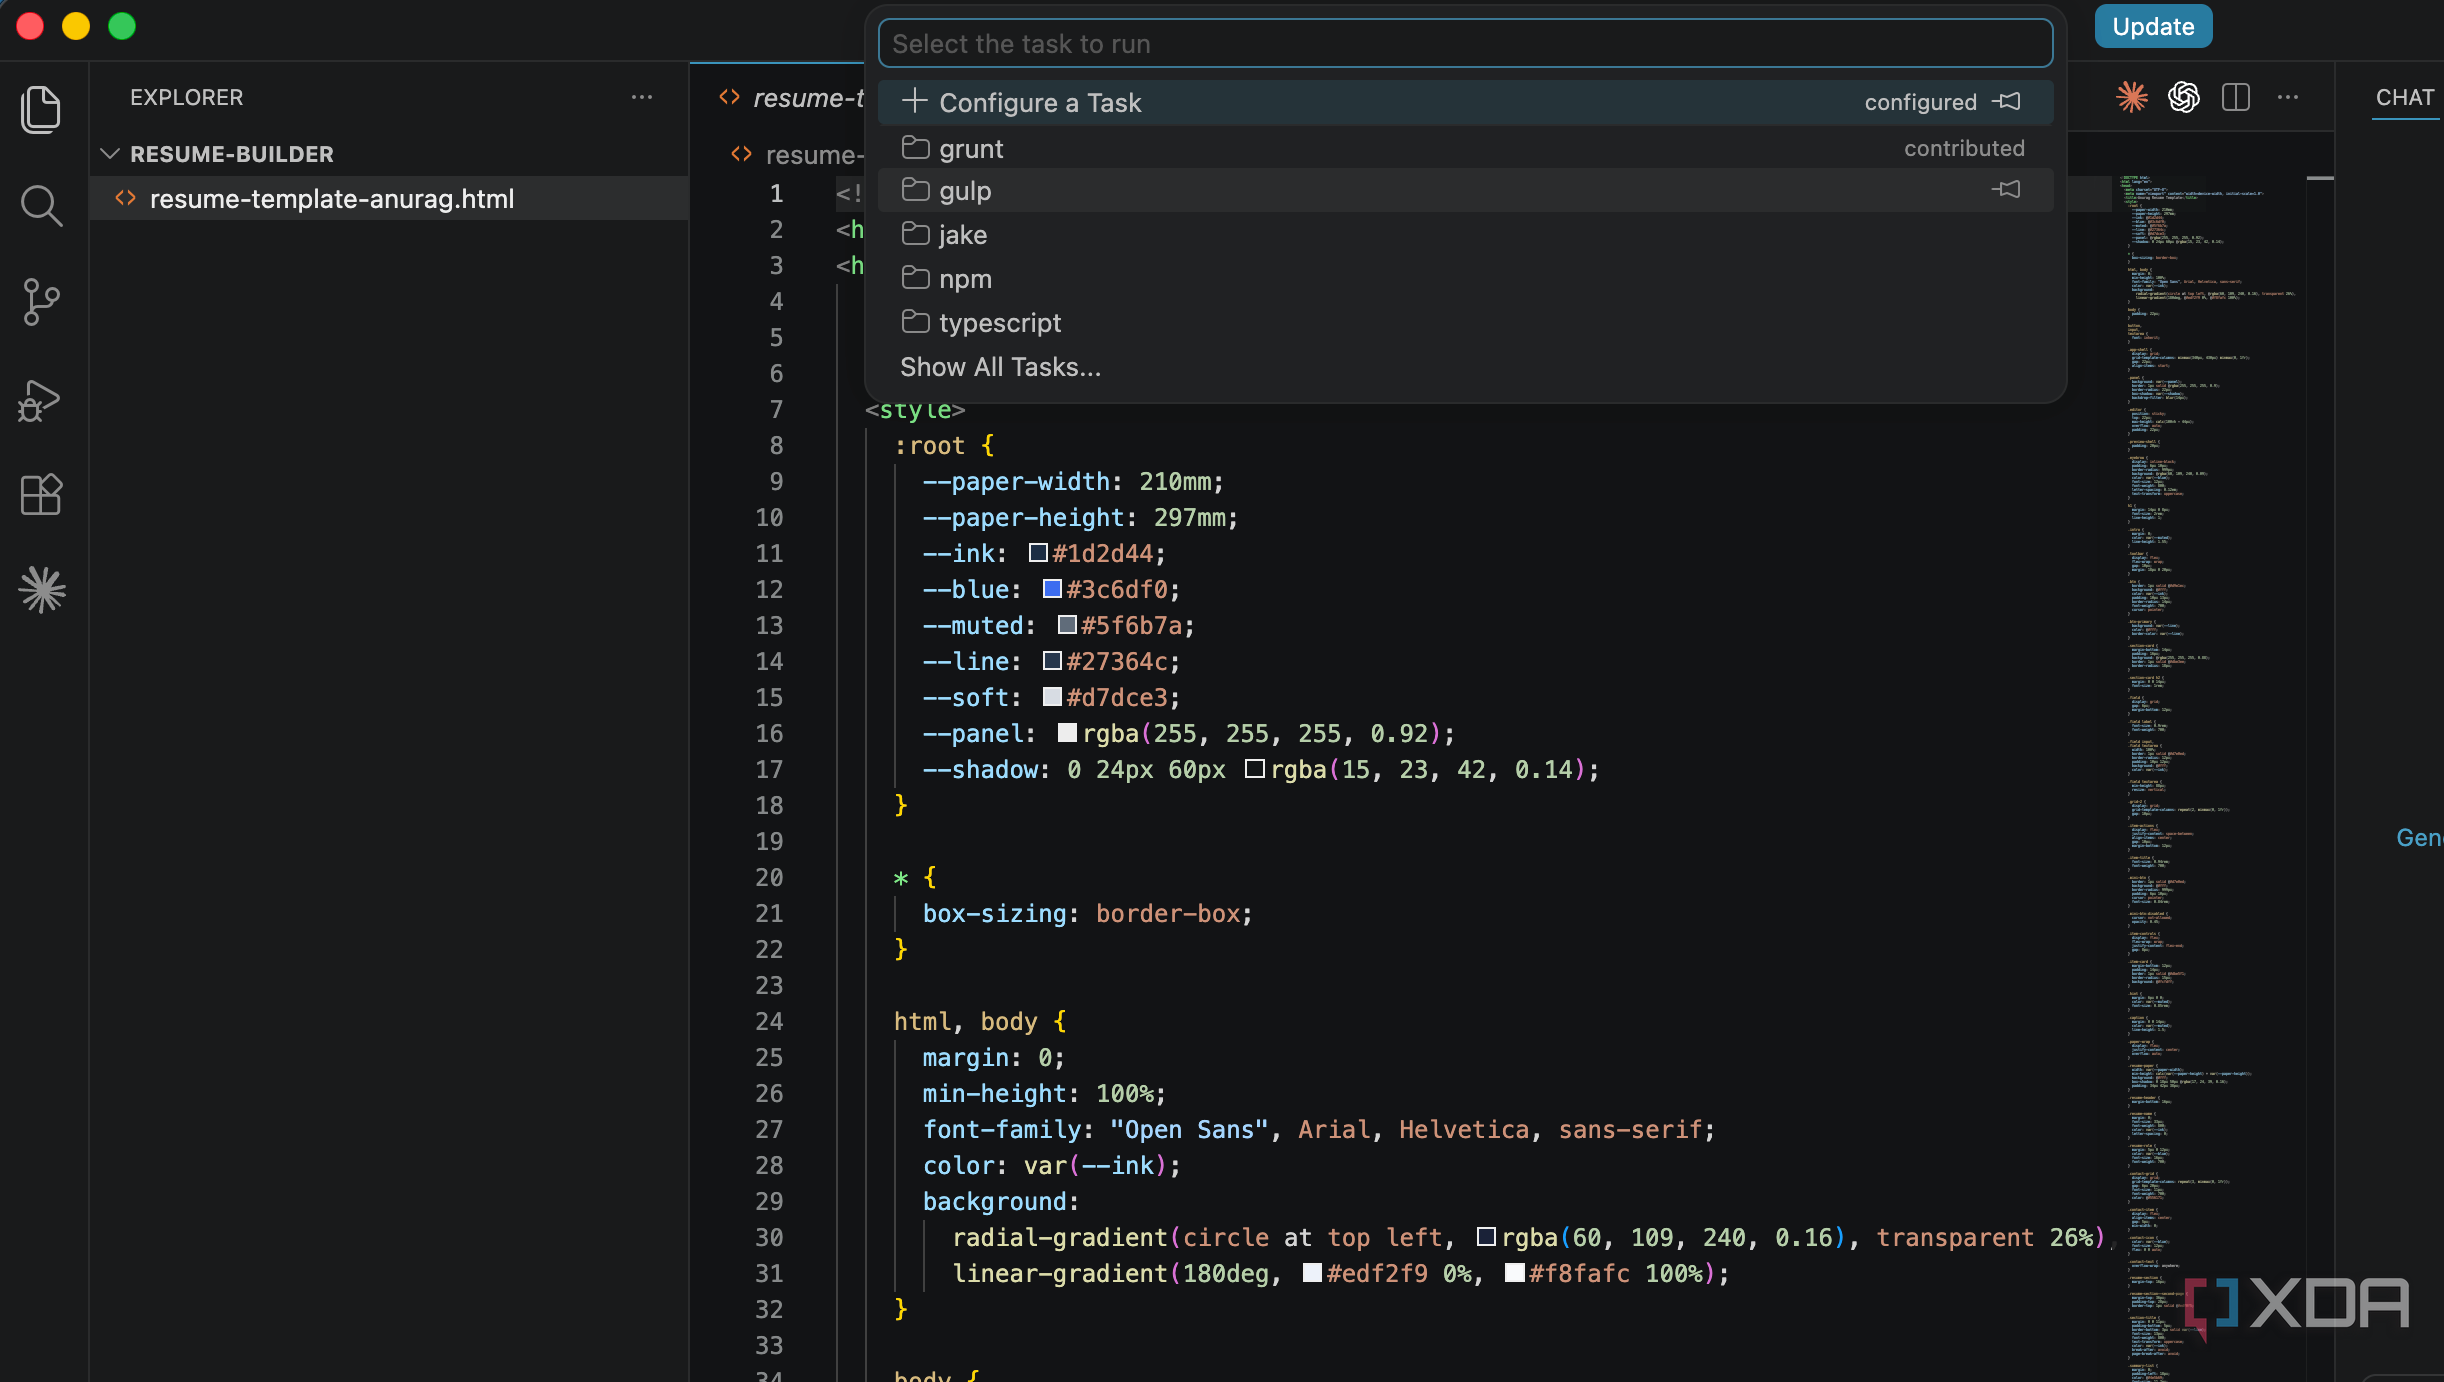Click the --soft #d7dce3 color swatch
The height and width of the screenshot is (1382, 2444).
[1052, 697]
